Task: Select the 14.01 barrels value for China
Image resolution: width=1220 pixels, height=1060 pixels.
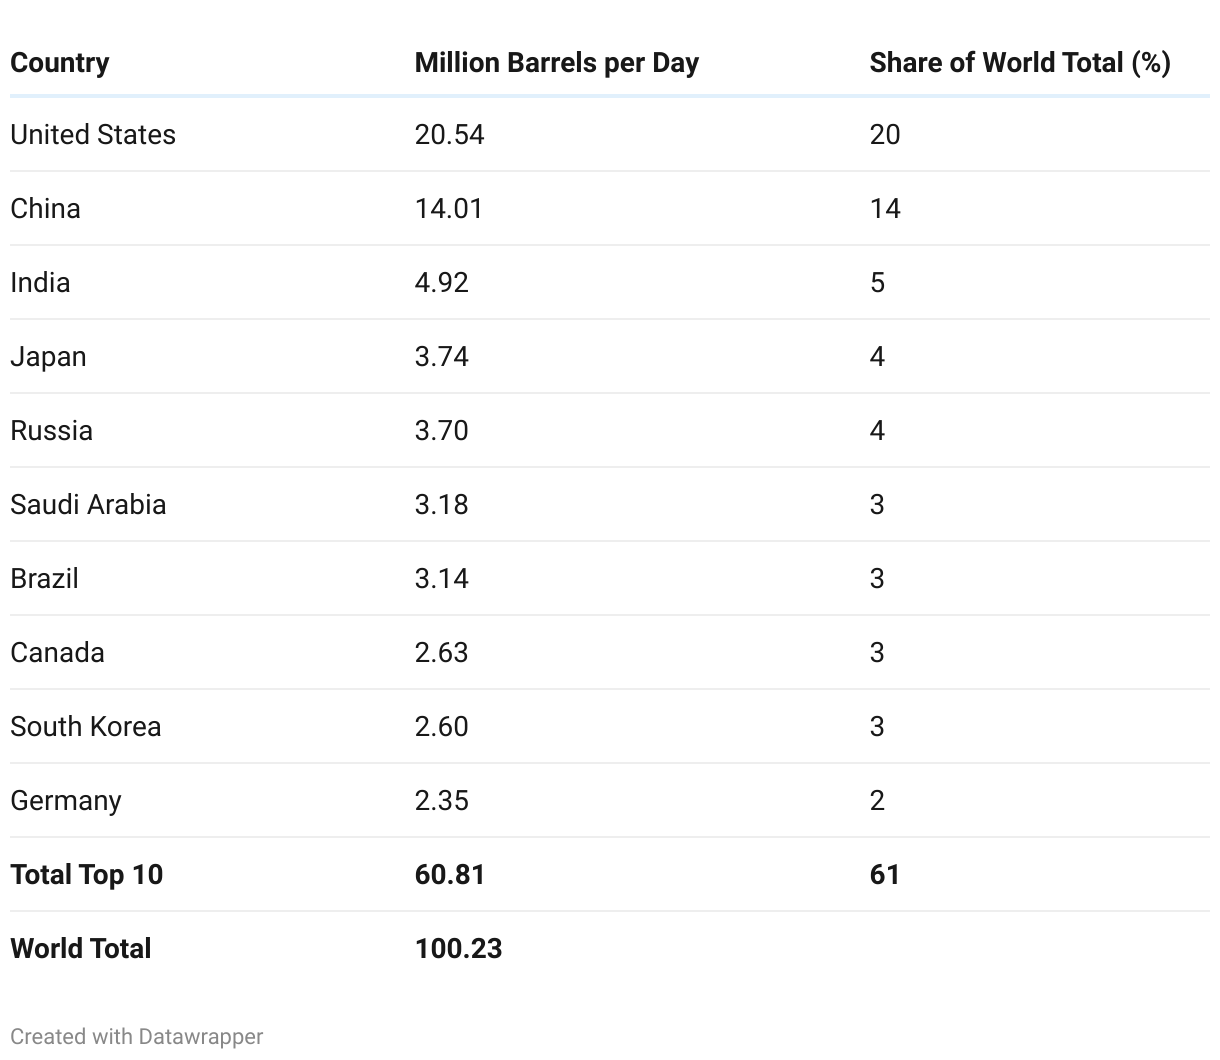Action: point(448,208)
